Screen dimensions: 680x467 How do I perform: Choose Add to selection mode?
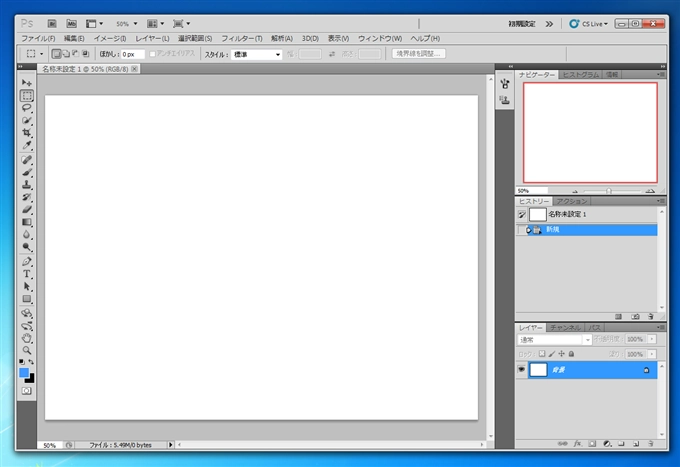pyautogui.click(x=66, y=54)
